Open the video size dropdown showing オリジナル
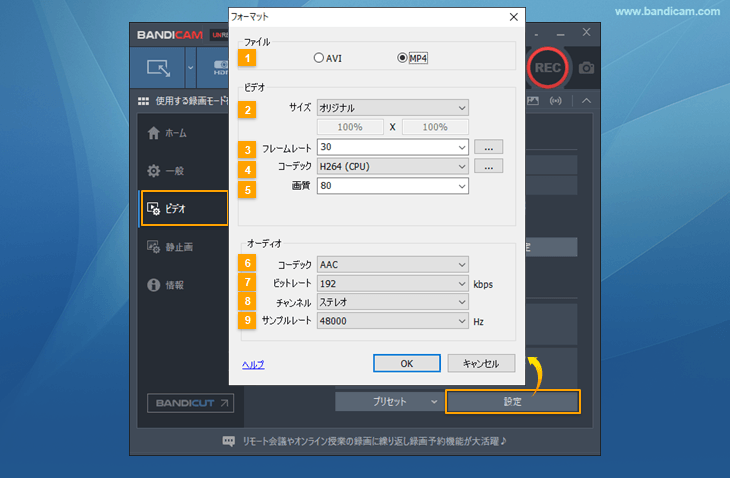Image resolution: width=730 pixels, height=478 pixels. pyautogui.click(x=392, y=108)
